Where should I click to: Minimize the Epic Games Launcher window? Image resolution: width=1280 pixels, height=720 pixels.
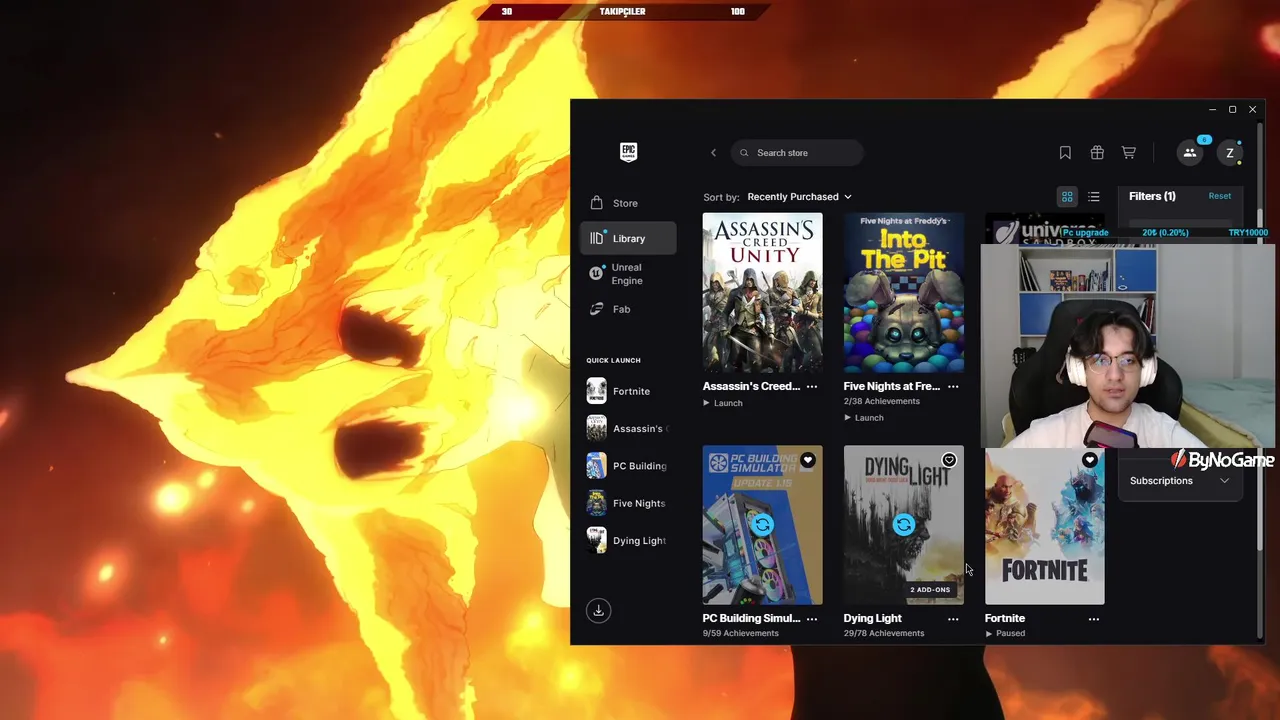pyautogui.click(x=1212, y=109)
